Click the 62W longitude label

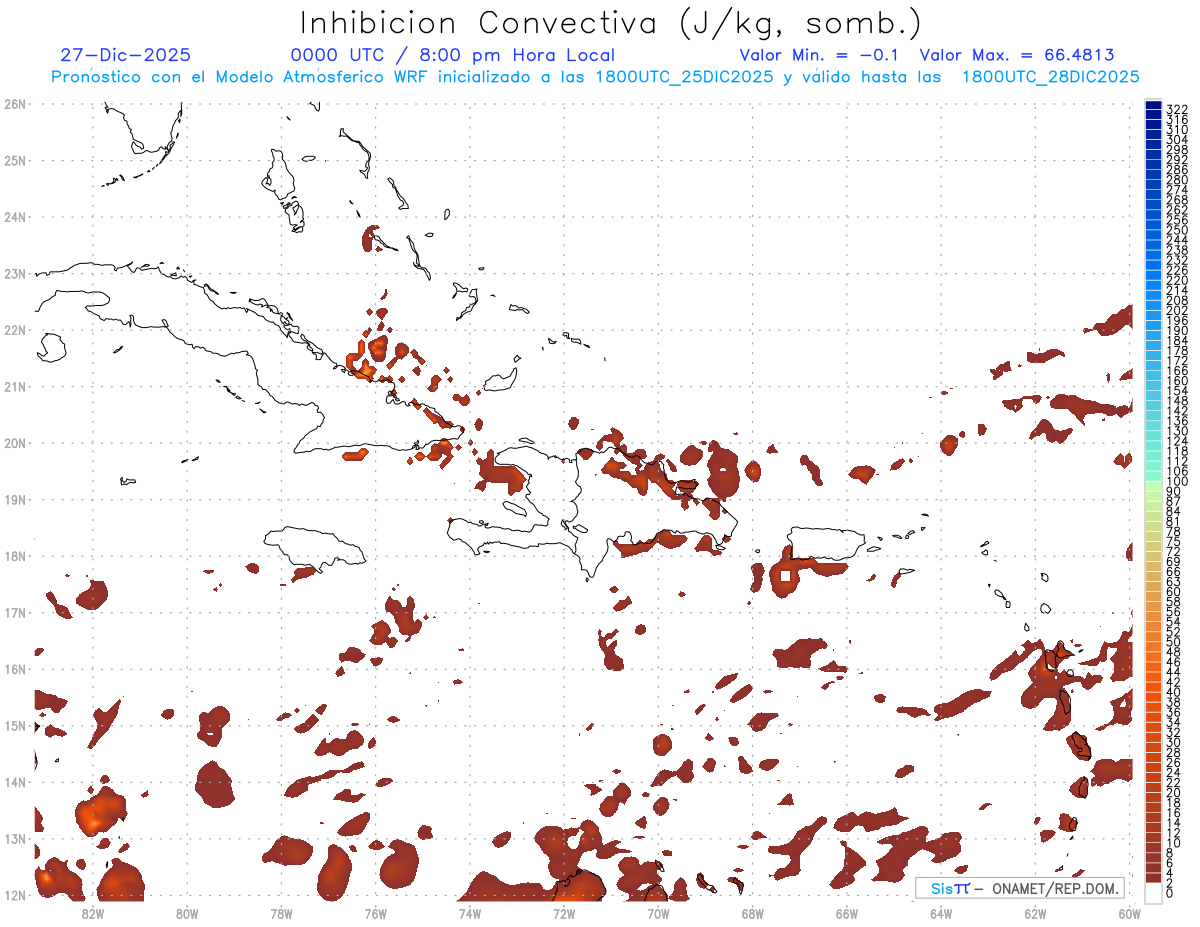point(1035,913)
